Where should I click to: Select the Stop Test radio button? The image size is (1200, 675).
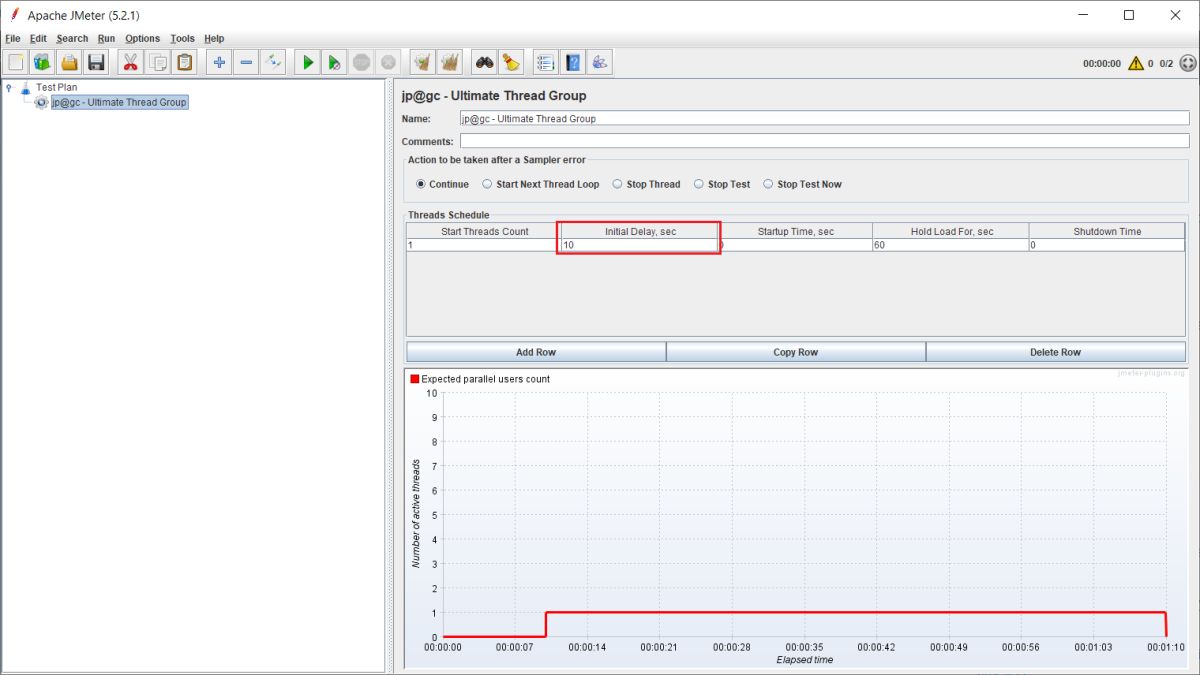coord(699,184)
